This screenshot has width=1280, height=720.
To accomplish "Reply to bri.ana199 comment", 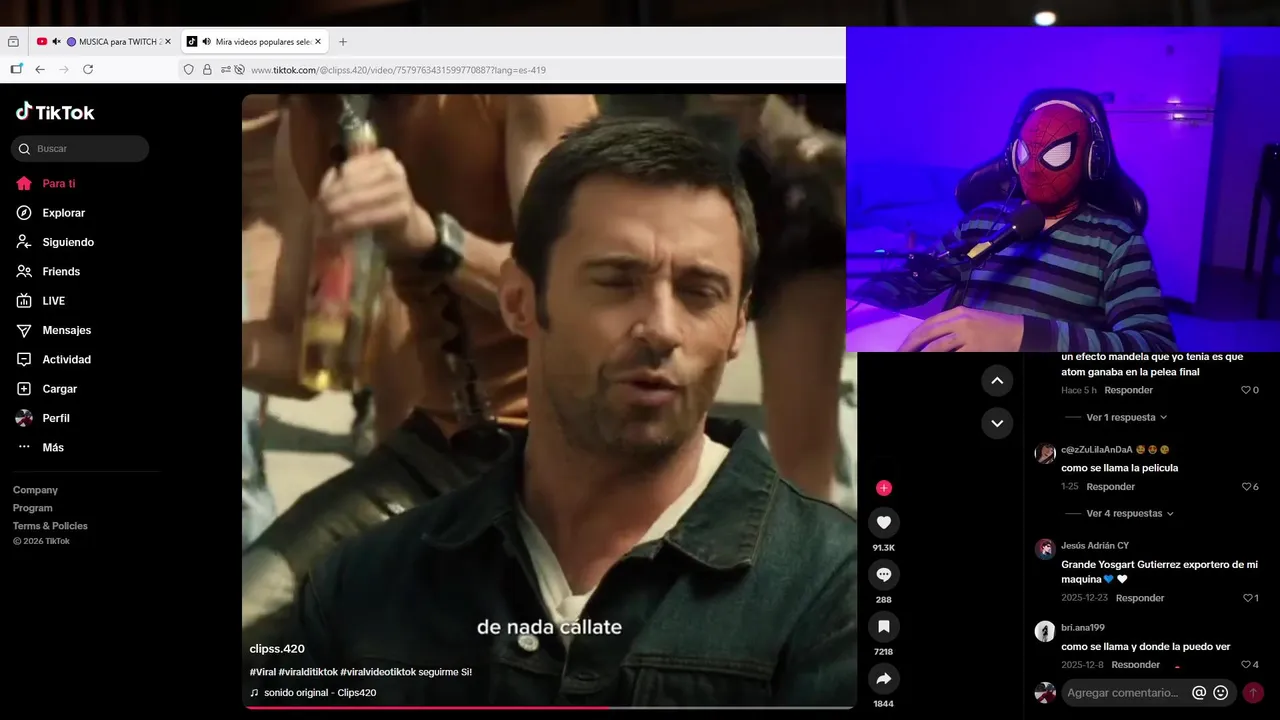I will [x=1136, y=665].
